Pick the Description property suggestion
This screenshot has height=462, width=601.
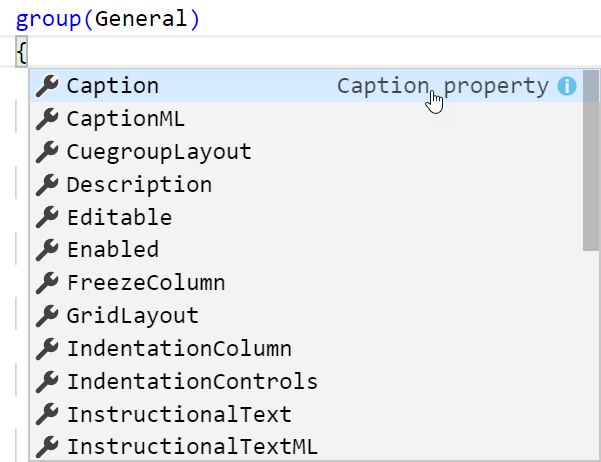coord(306,185)
